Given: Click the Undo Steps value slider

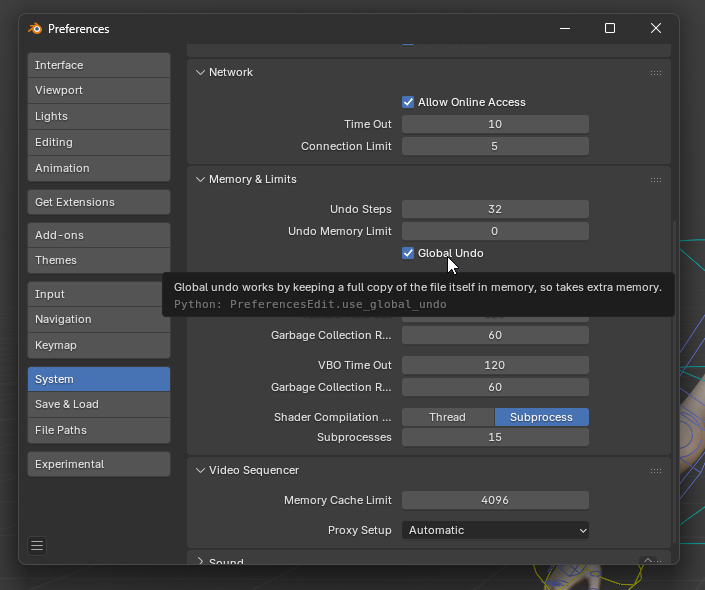Looking at the screenshot, I should pyautogui.click(x=495, y=209).
